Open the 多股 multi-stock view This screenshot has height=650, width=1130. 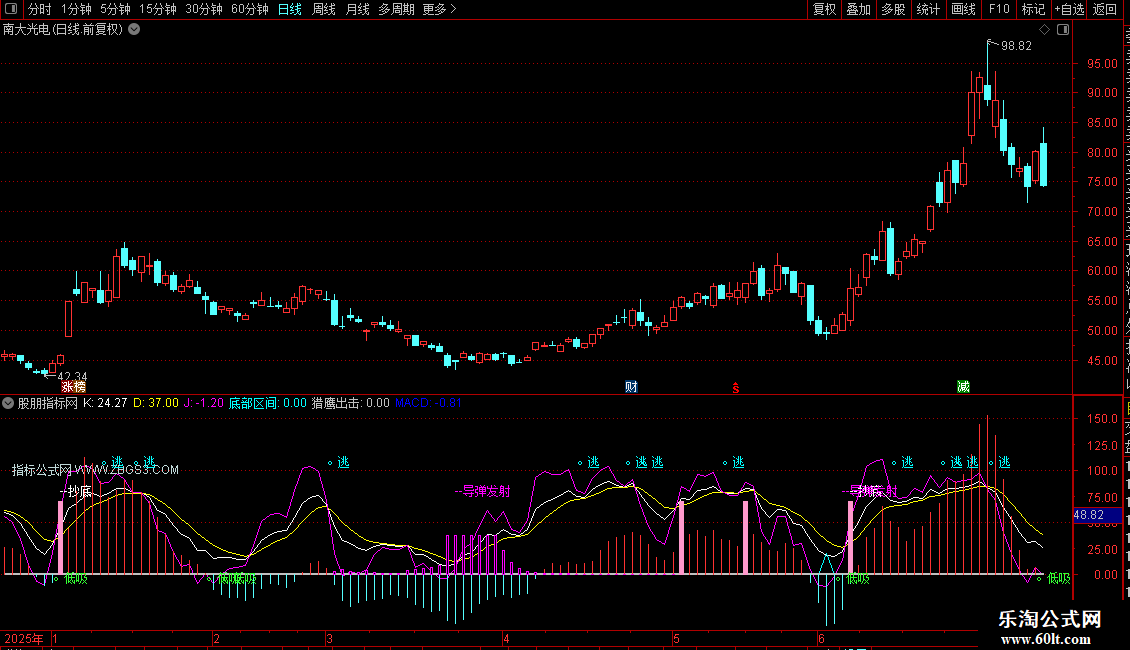(x=893, y=9)
